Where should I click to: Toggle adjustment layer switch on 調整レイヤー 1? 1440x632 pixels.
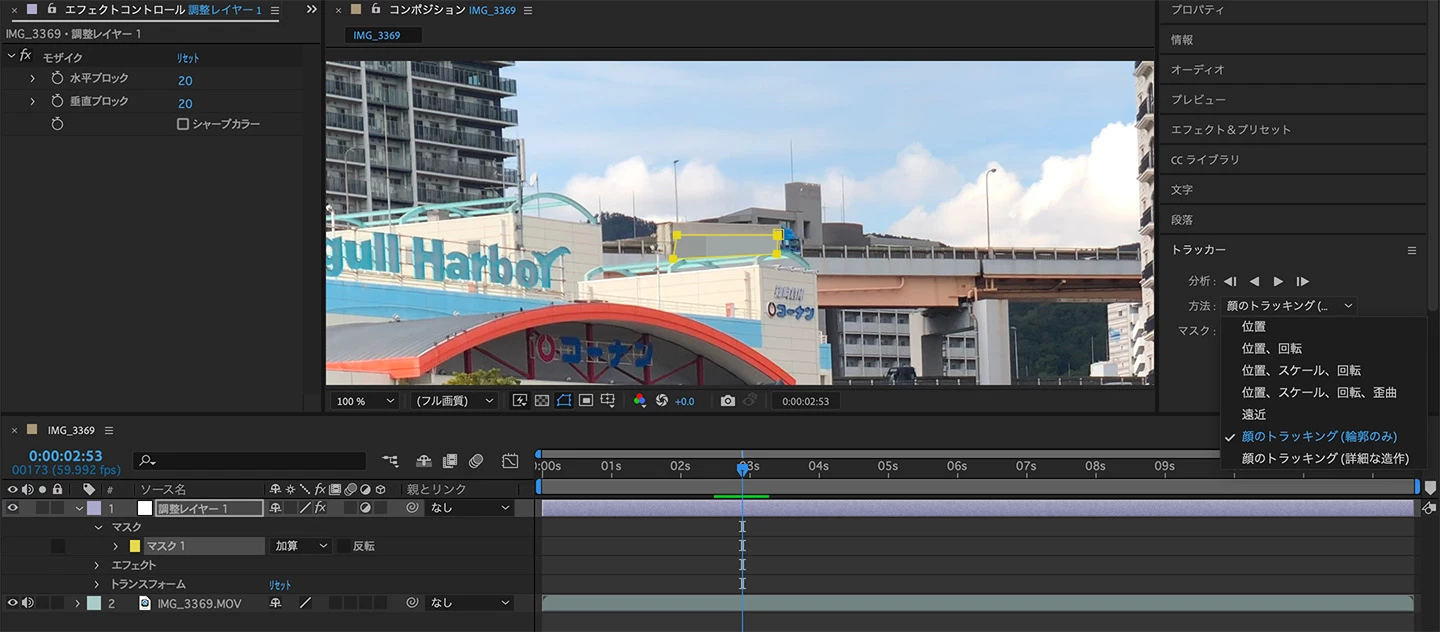click(365, 508)
